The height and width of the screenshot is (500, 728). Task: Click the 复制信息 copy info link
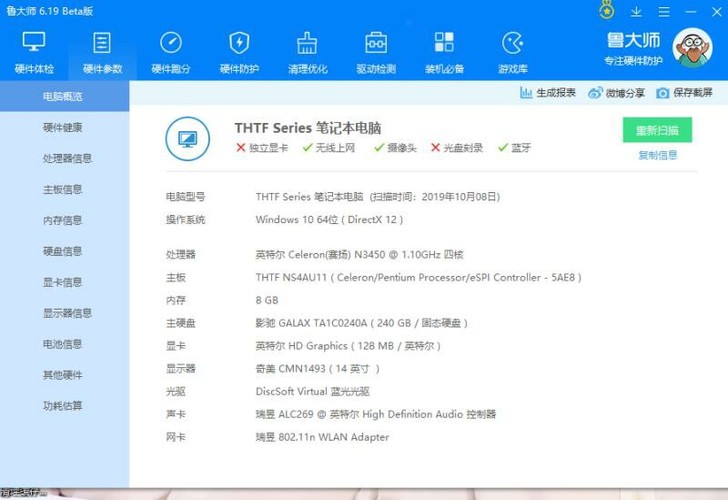click(657, 155)
